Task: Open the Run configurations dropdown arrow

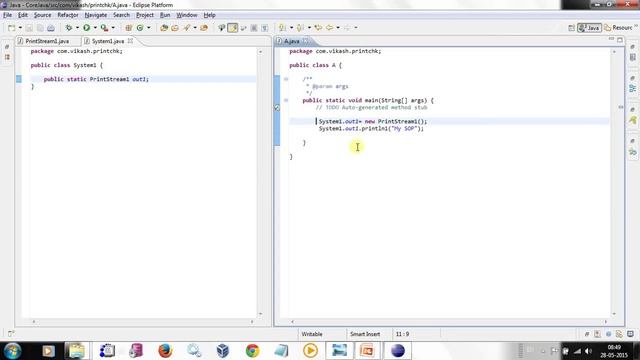Action: 95,28
